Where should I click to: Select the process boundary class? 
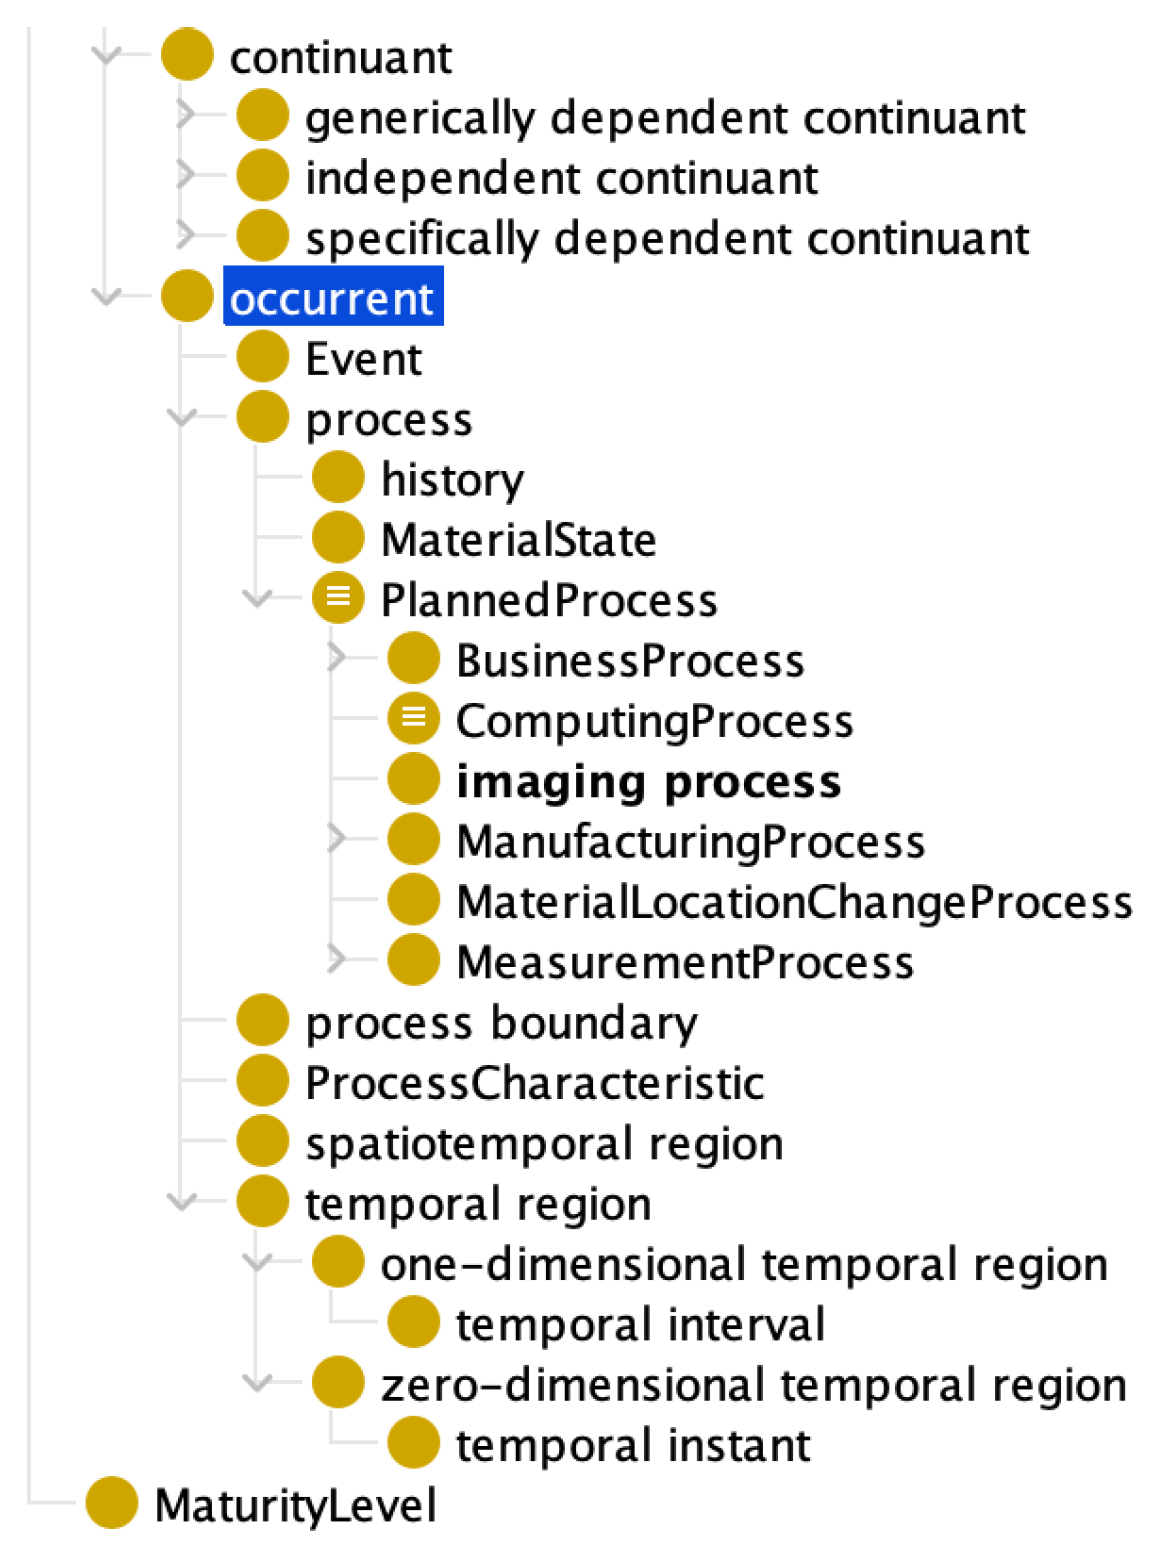coord(501,1022)
